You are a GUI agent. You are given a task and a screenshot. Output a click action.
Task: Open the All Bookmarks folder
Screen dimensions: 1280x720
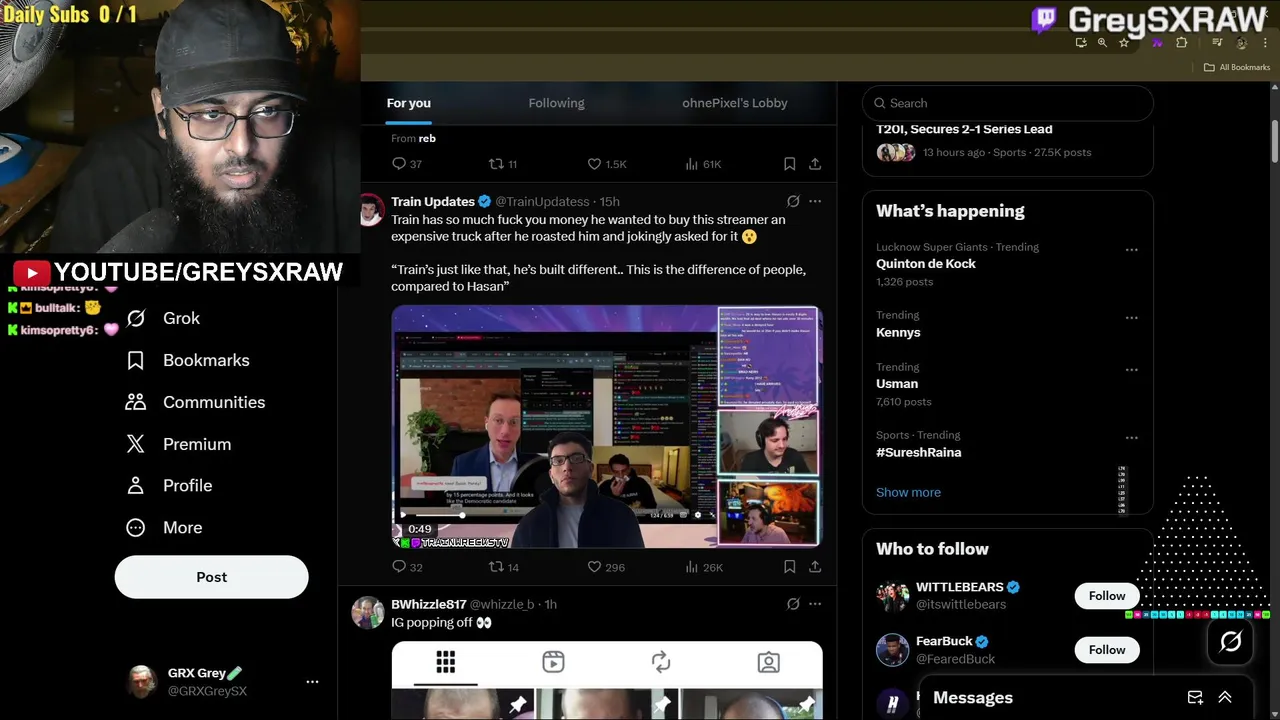point(1237,67)
